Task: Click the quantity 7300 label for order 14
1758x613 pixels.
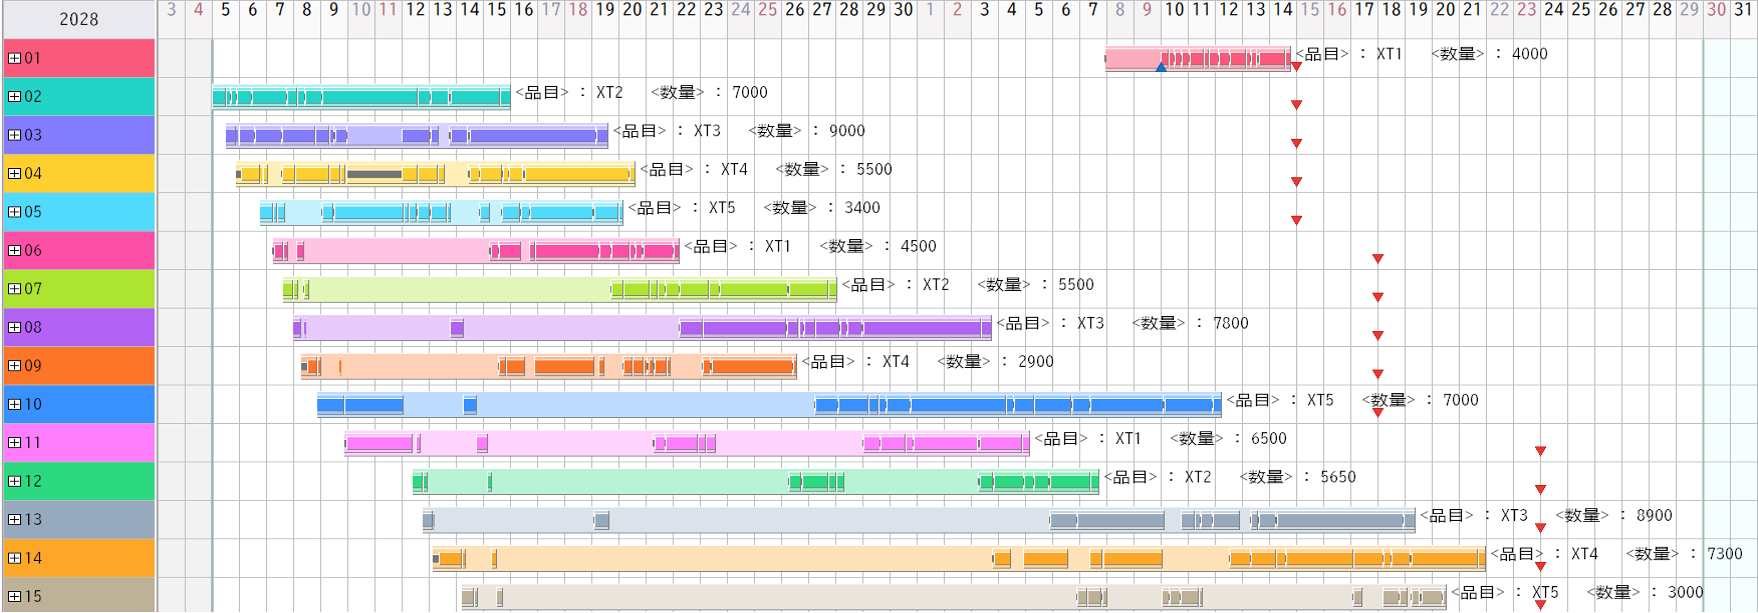Action: 1724,554
